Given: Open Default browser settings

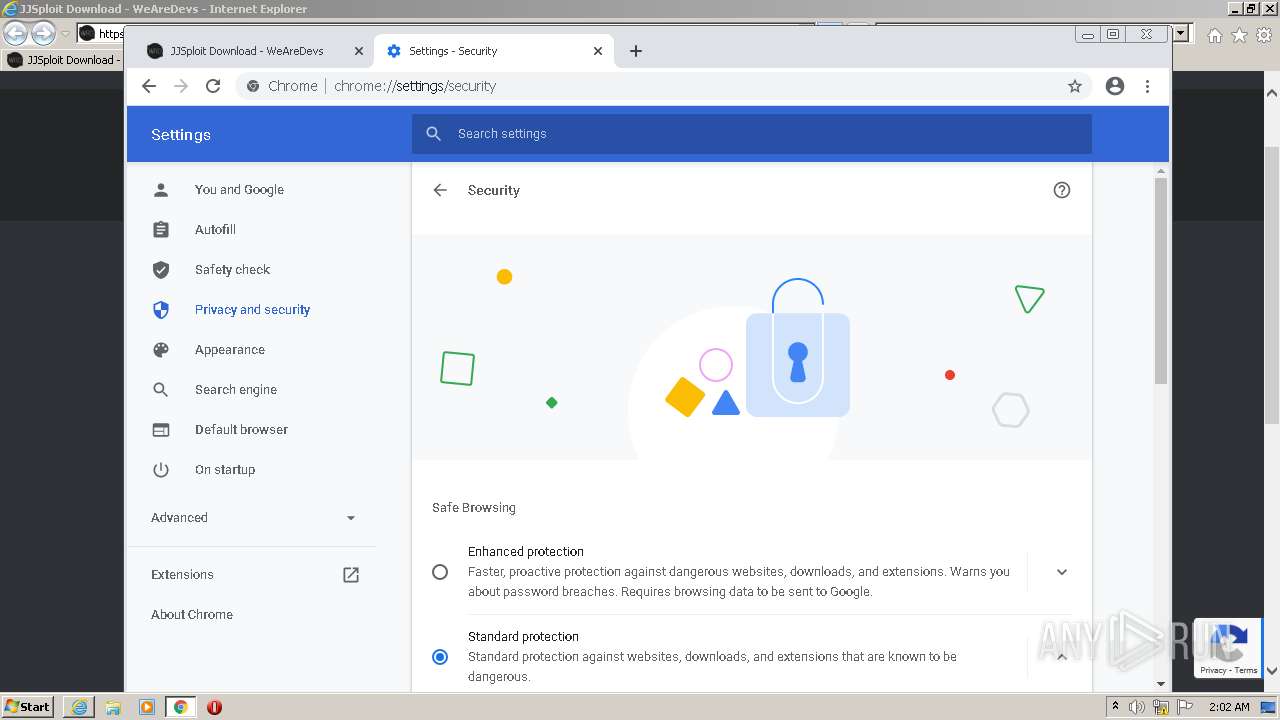Looking at the screenshot, I should (x=241, y=430).
